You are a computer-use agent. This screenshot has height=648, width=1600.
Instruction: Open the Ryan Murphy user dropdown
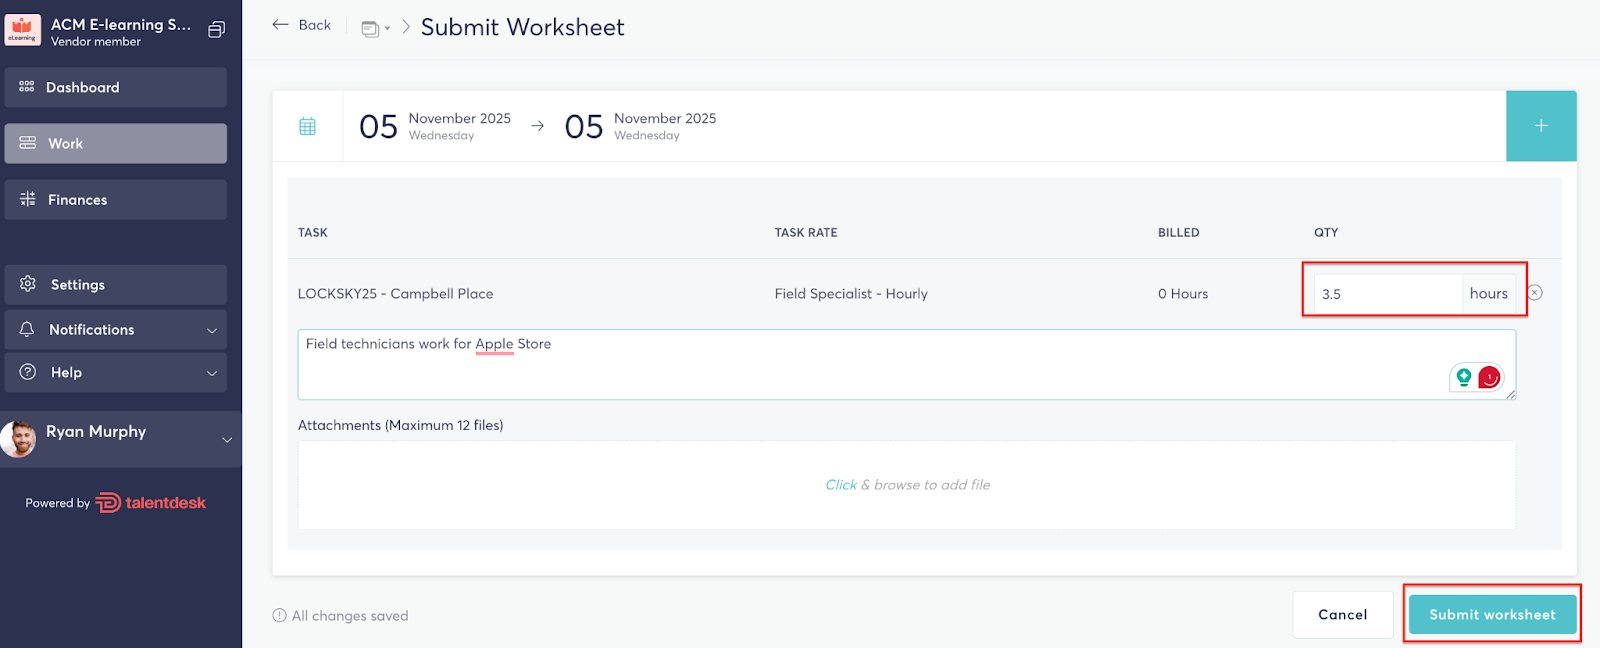click(226, 439)
